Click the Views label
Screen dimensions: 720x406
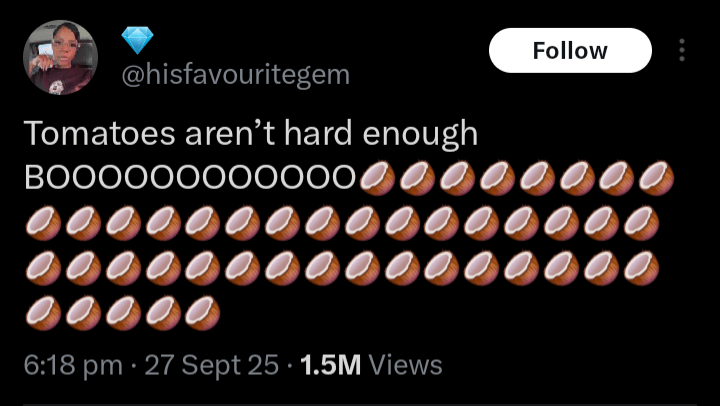[x=406, y=366]
